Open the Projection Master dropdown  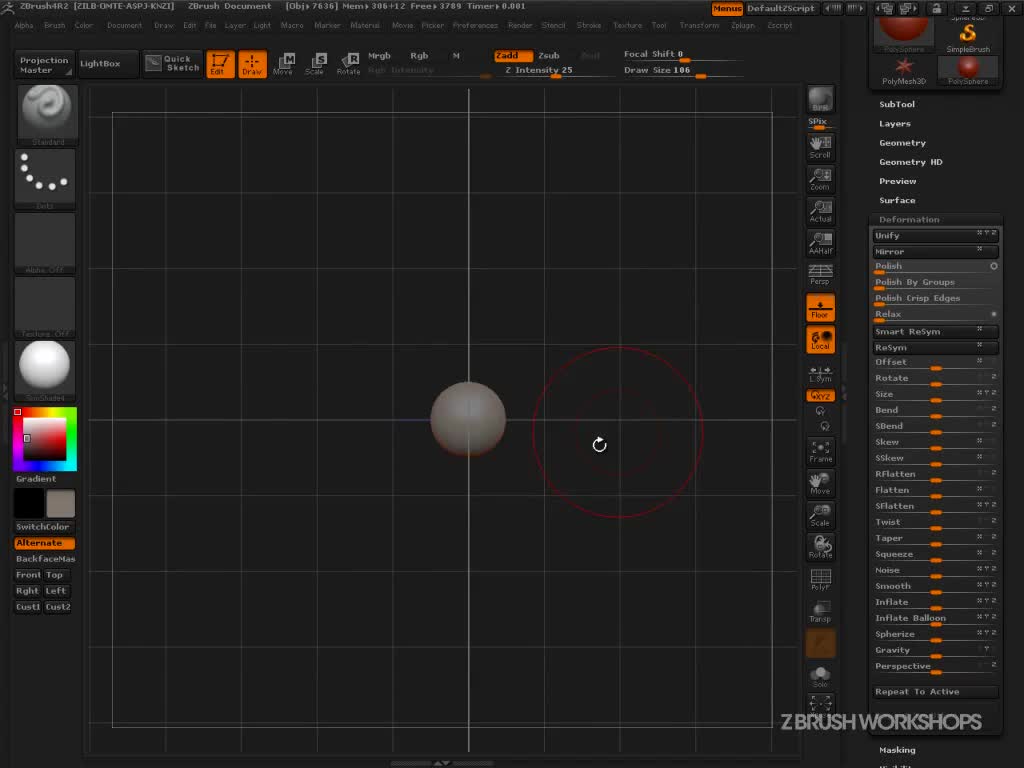tap(44, 64)
